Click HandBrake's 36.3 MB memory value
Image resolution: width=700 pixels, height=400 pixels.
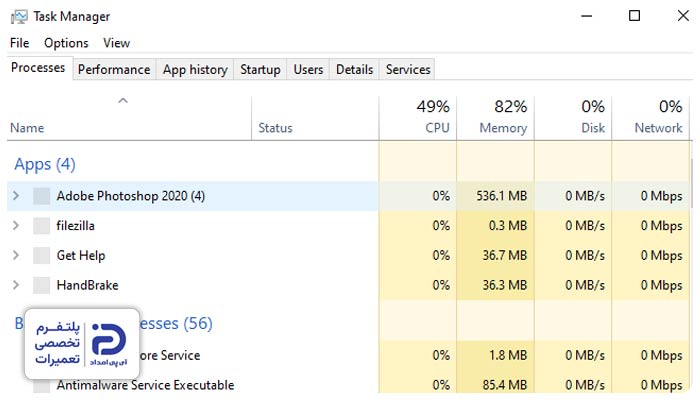coord(504,285)
